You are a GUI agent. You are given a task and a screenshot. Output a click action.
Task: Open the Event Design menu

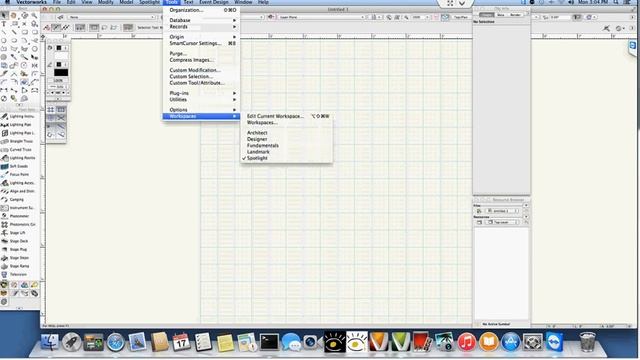[214, 2]
